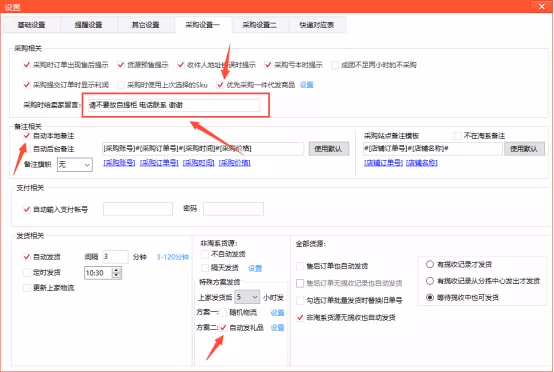Enable 成团不足两小时的不采购 checkbox
The image size is (554, 372).
pos(335,65)
